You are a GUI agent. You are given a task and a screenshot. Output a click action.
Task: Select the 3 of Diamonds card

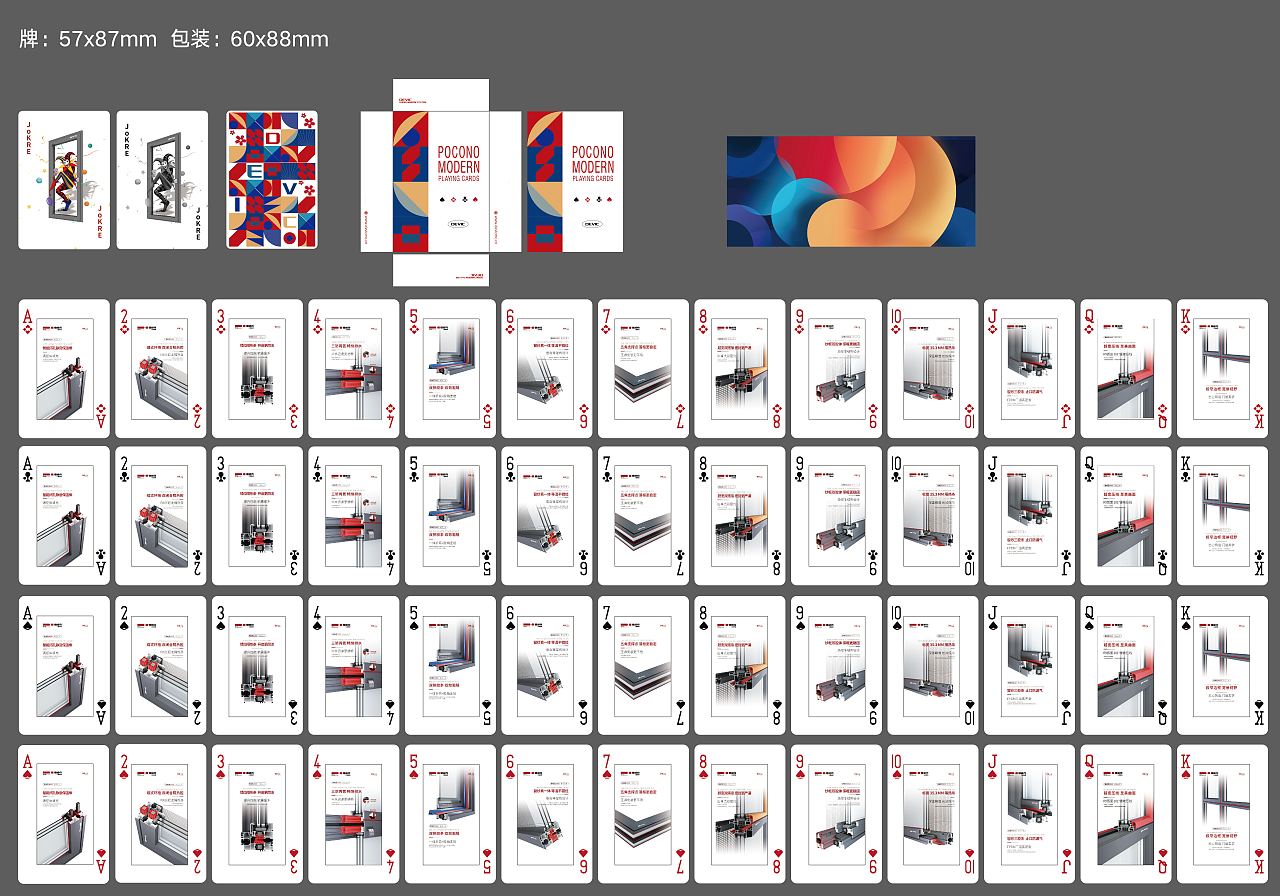257,368
